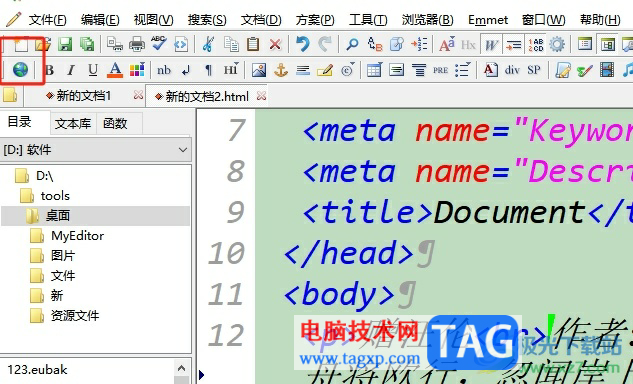Toggle line numbers with the 1AB 2CD button
The width and height of the screenshot is (633, 384).
536,44
